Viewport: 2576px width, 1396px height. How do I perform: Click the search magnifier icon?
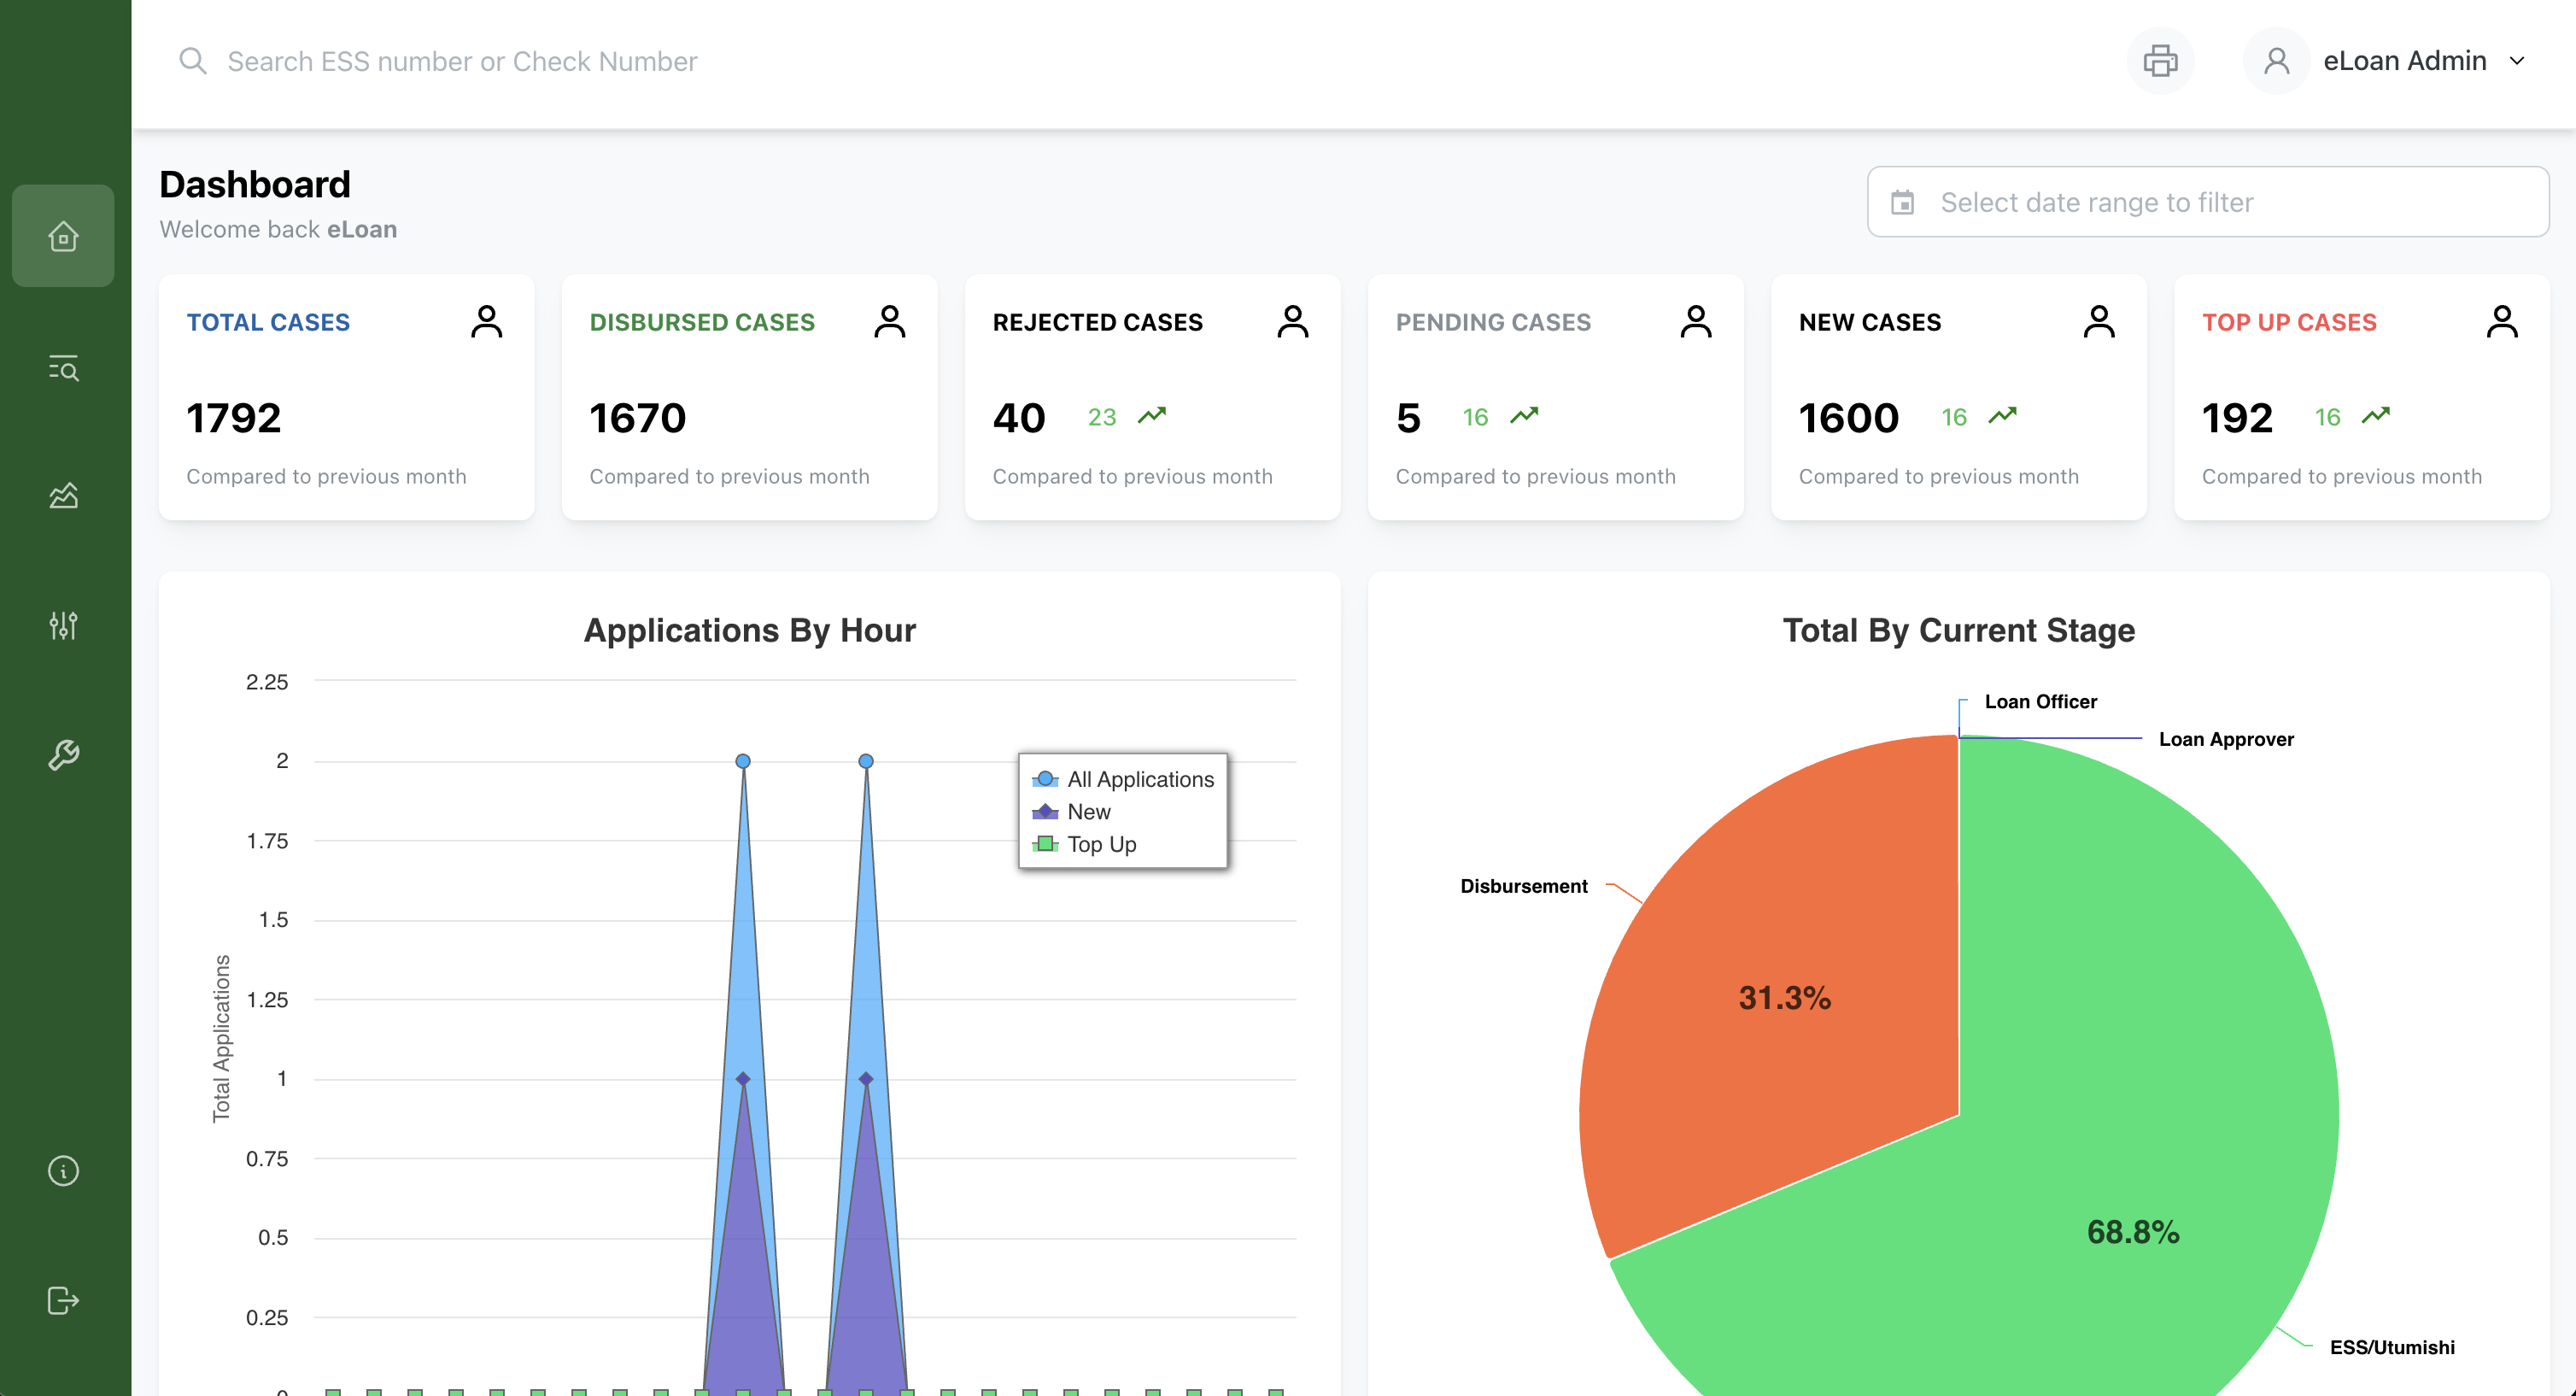pos(192,61)
